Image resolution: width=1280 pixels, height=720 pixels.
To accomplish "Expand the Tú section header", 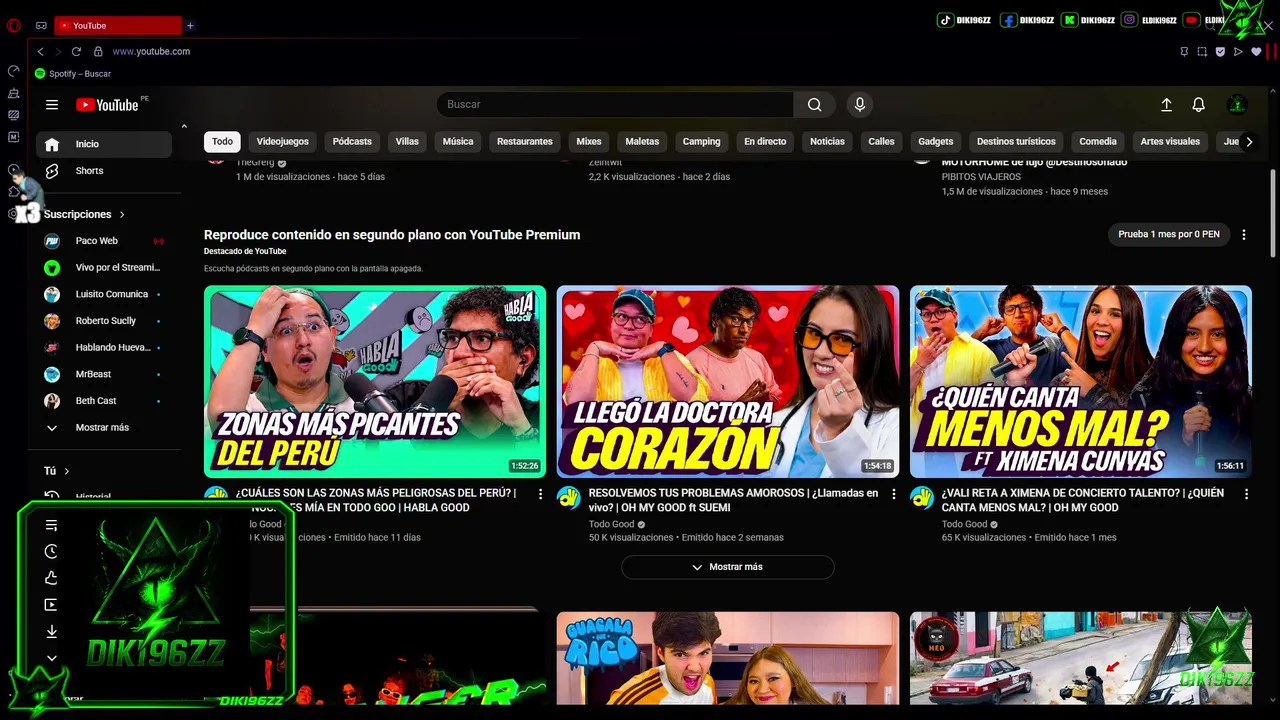I will tap(57, 471).
